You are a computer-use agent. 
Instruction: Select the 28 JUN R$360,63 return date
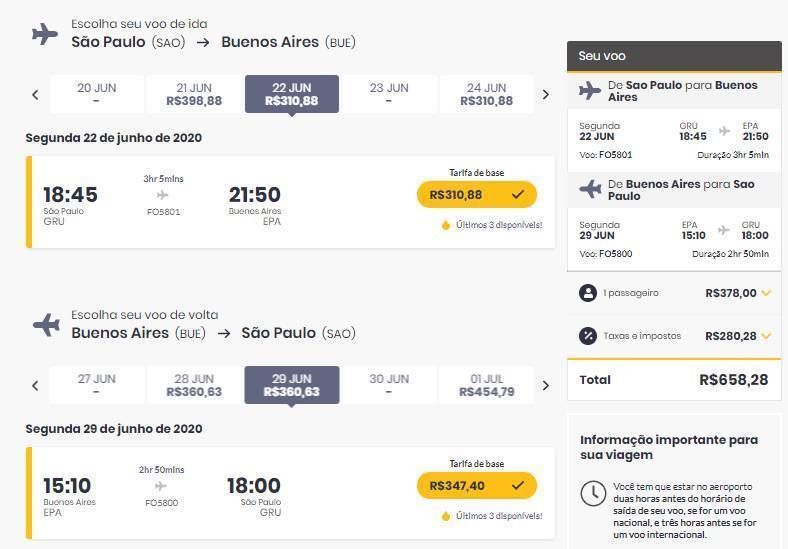coord(194,385)
